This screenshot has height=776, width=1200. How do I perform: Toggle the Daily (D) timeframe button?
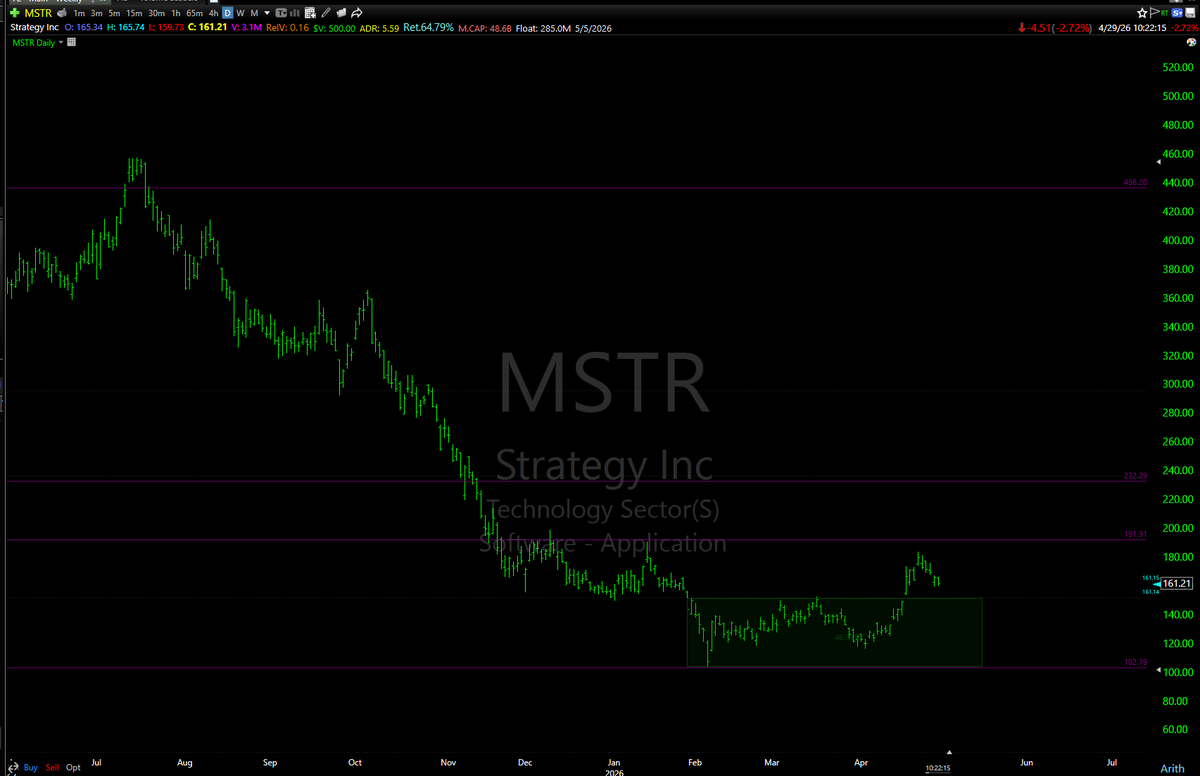227,13
